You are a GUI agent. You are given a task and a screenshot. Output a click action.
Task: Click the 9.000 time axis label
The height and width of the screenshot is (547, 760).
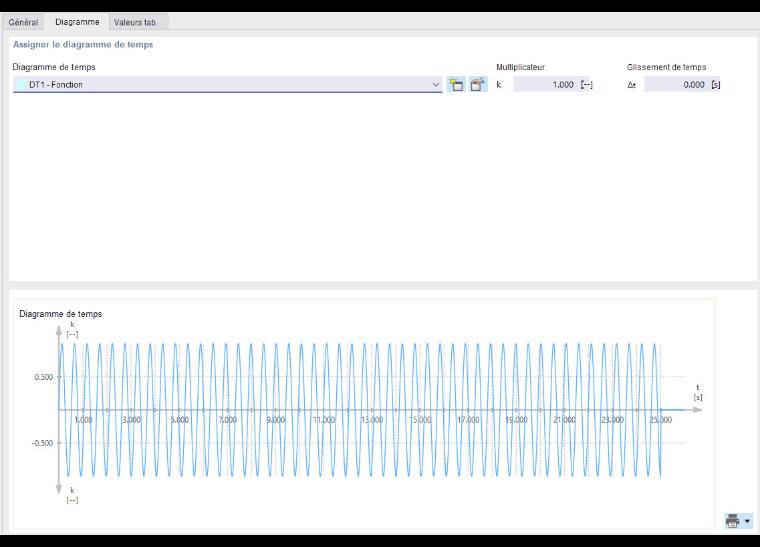276,420
